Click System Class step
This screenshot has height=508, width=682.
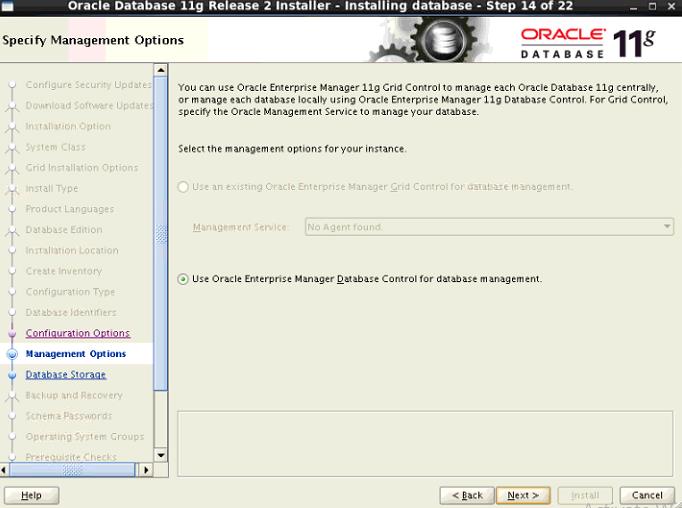pyautogui.click(x=55, y=147)
